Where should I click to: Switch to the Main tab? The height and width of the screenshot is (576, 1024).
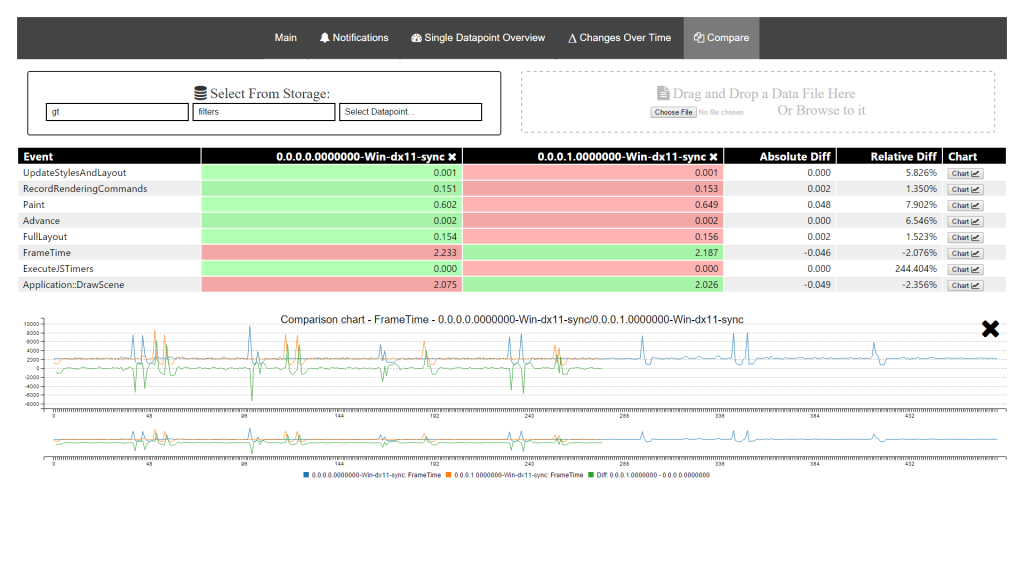[285, 37]
